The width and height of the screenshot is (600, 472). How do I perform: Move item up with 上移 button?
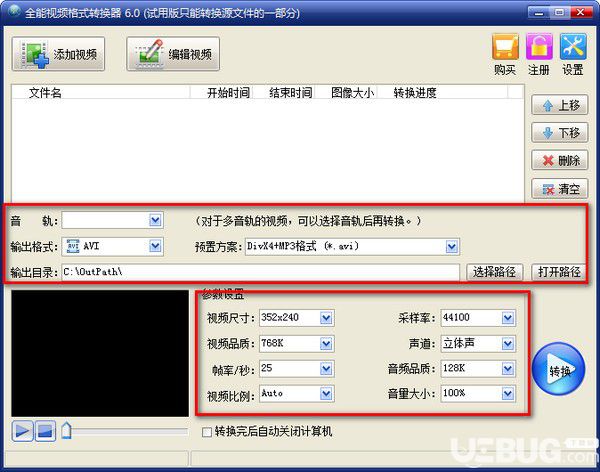tap(559, 105)
